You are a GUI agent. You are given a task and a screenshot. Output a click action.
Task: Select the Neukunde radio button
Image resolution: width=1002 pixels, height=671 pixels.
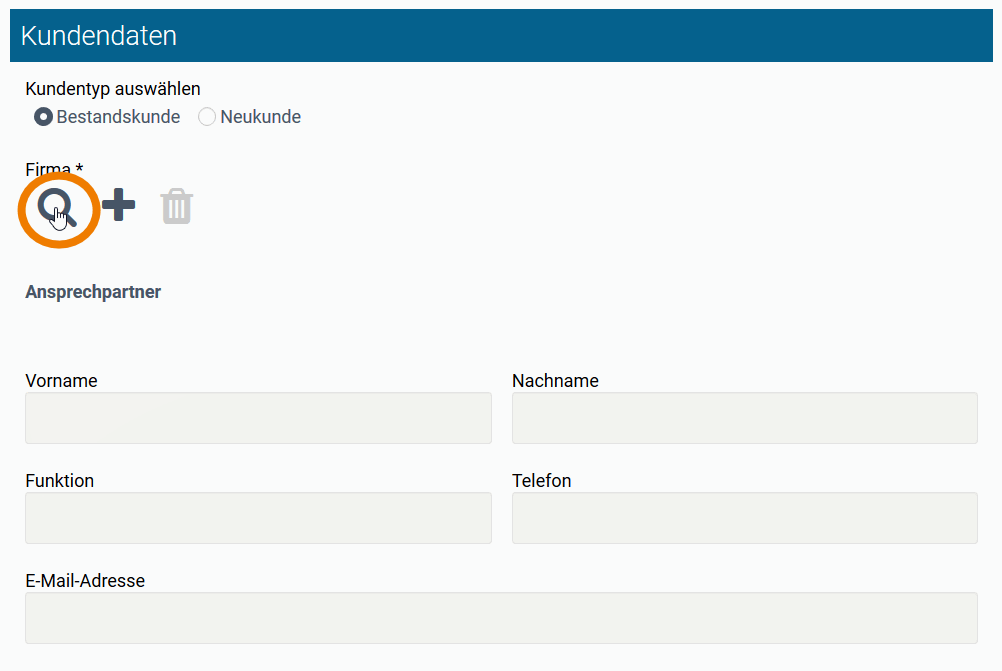(x=207, y=117)
